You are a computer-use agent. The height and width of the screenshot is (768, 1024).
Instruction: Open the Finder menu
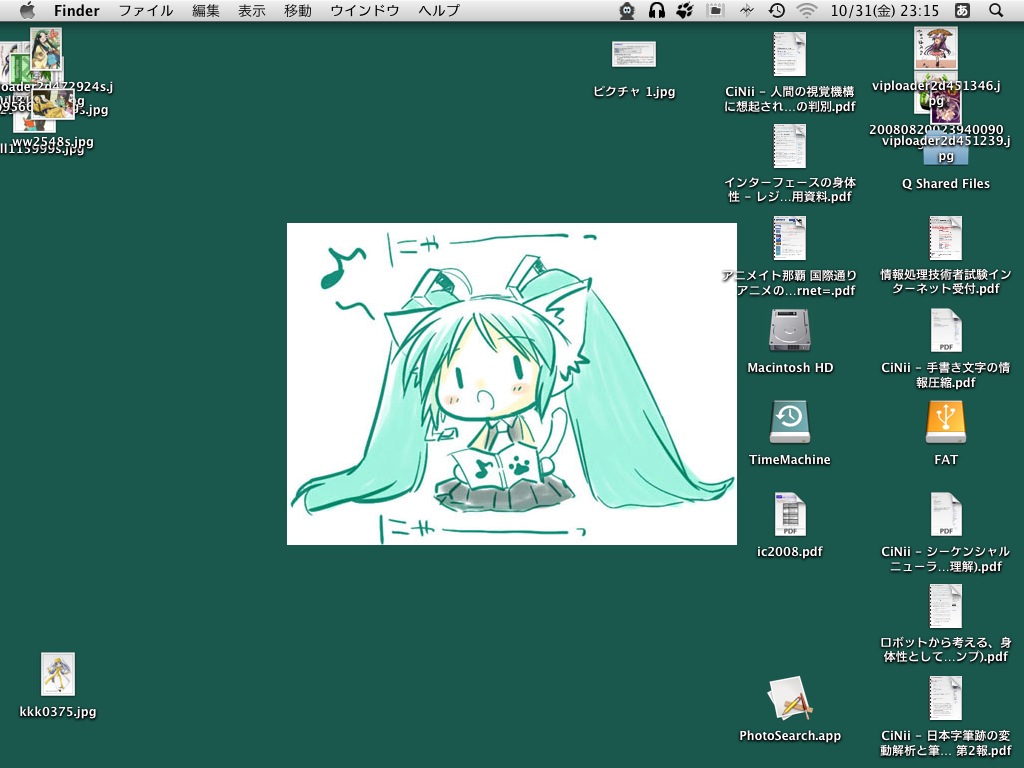(76, 10)
